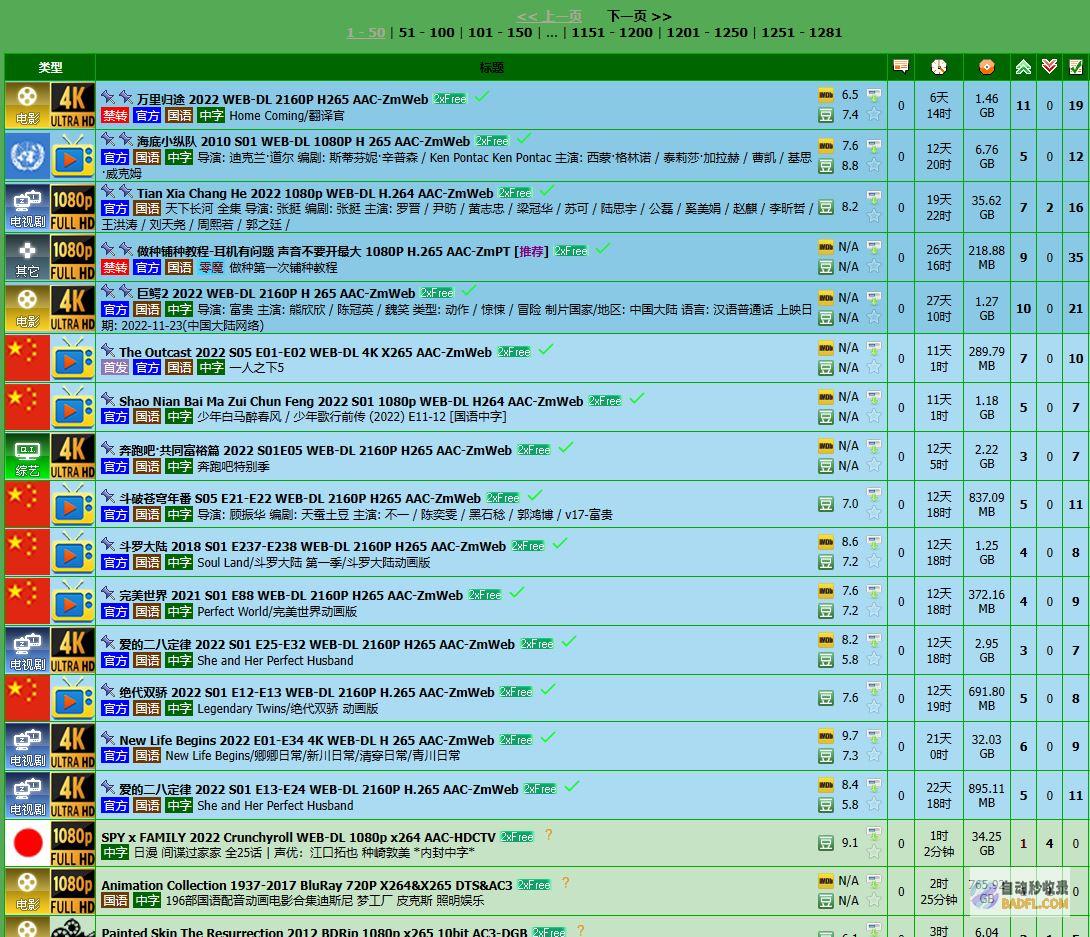Click Japan flag icon in SPY x FAMILY row
The image size is (1090, 937).
coord(27,842)
